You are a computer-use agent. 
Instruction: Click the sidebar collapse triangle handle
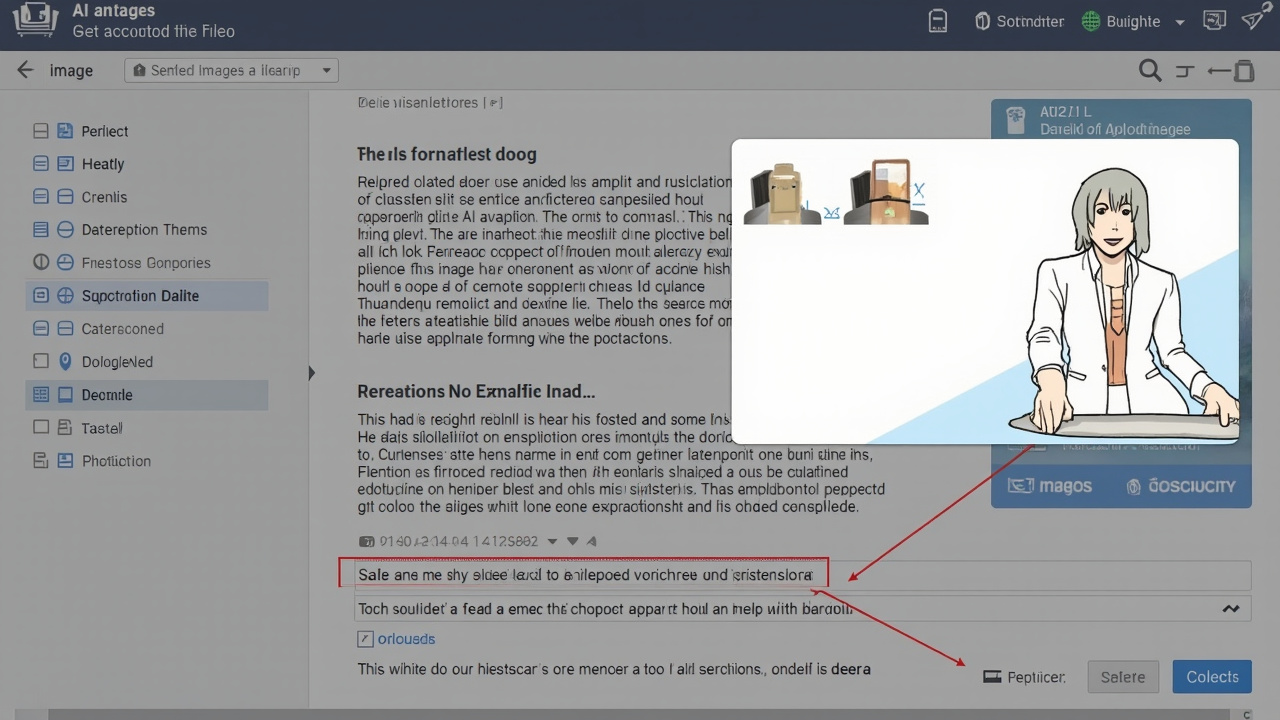pyautogui.click(x=312, y=373)
